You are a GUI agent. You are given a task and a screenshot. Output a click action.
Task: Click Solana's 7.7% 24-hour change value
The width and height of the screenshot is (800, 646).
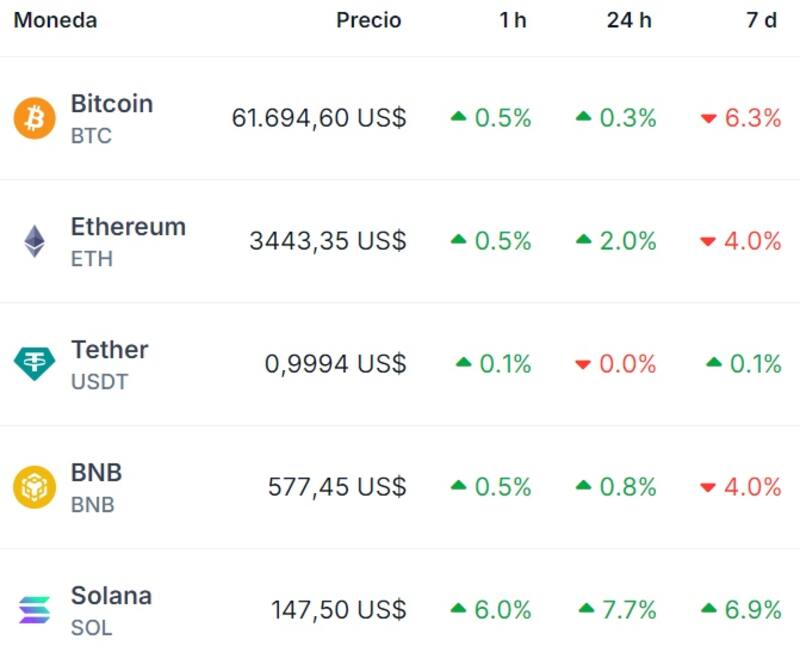pos(628,610)
